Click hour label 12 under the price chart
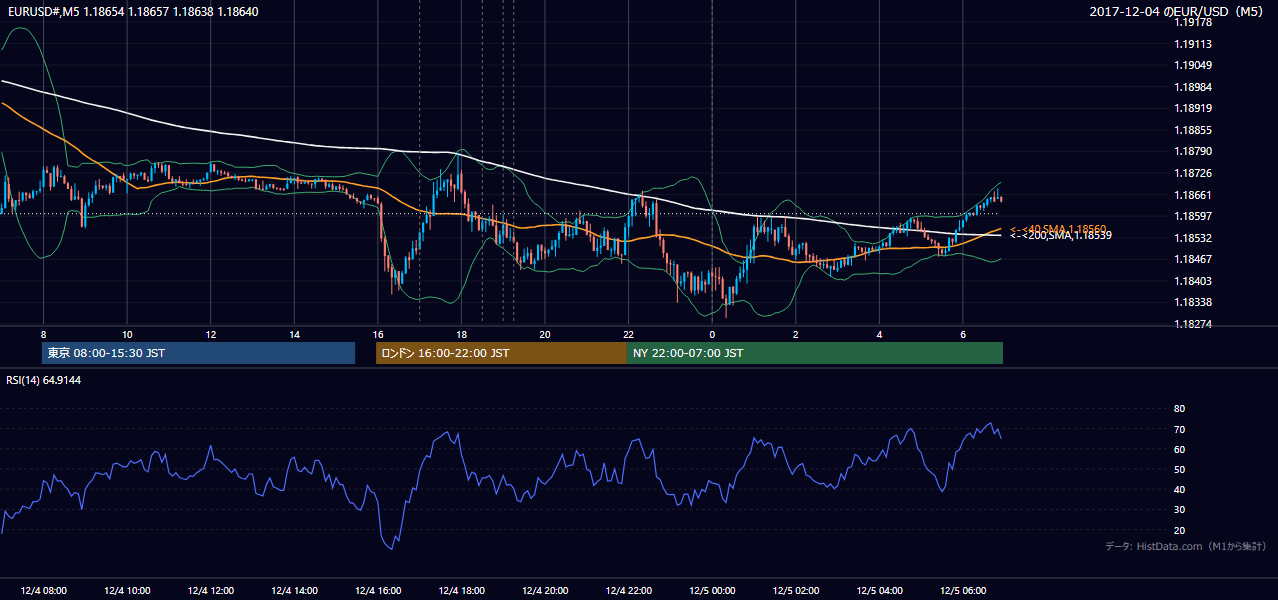The image size is (1278, 600). click(x=210, y=334)
